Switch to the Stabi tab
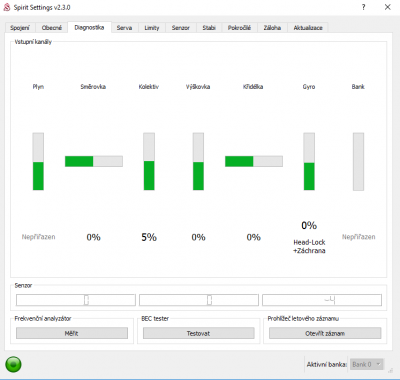The width and height of the screenshot is (400, 380). coord(209,28)
